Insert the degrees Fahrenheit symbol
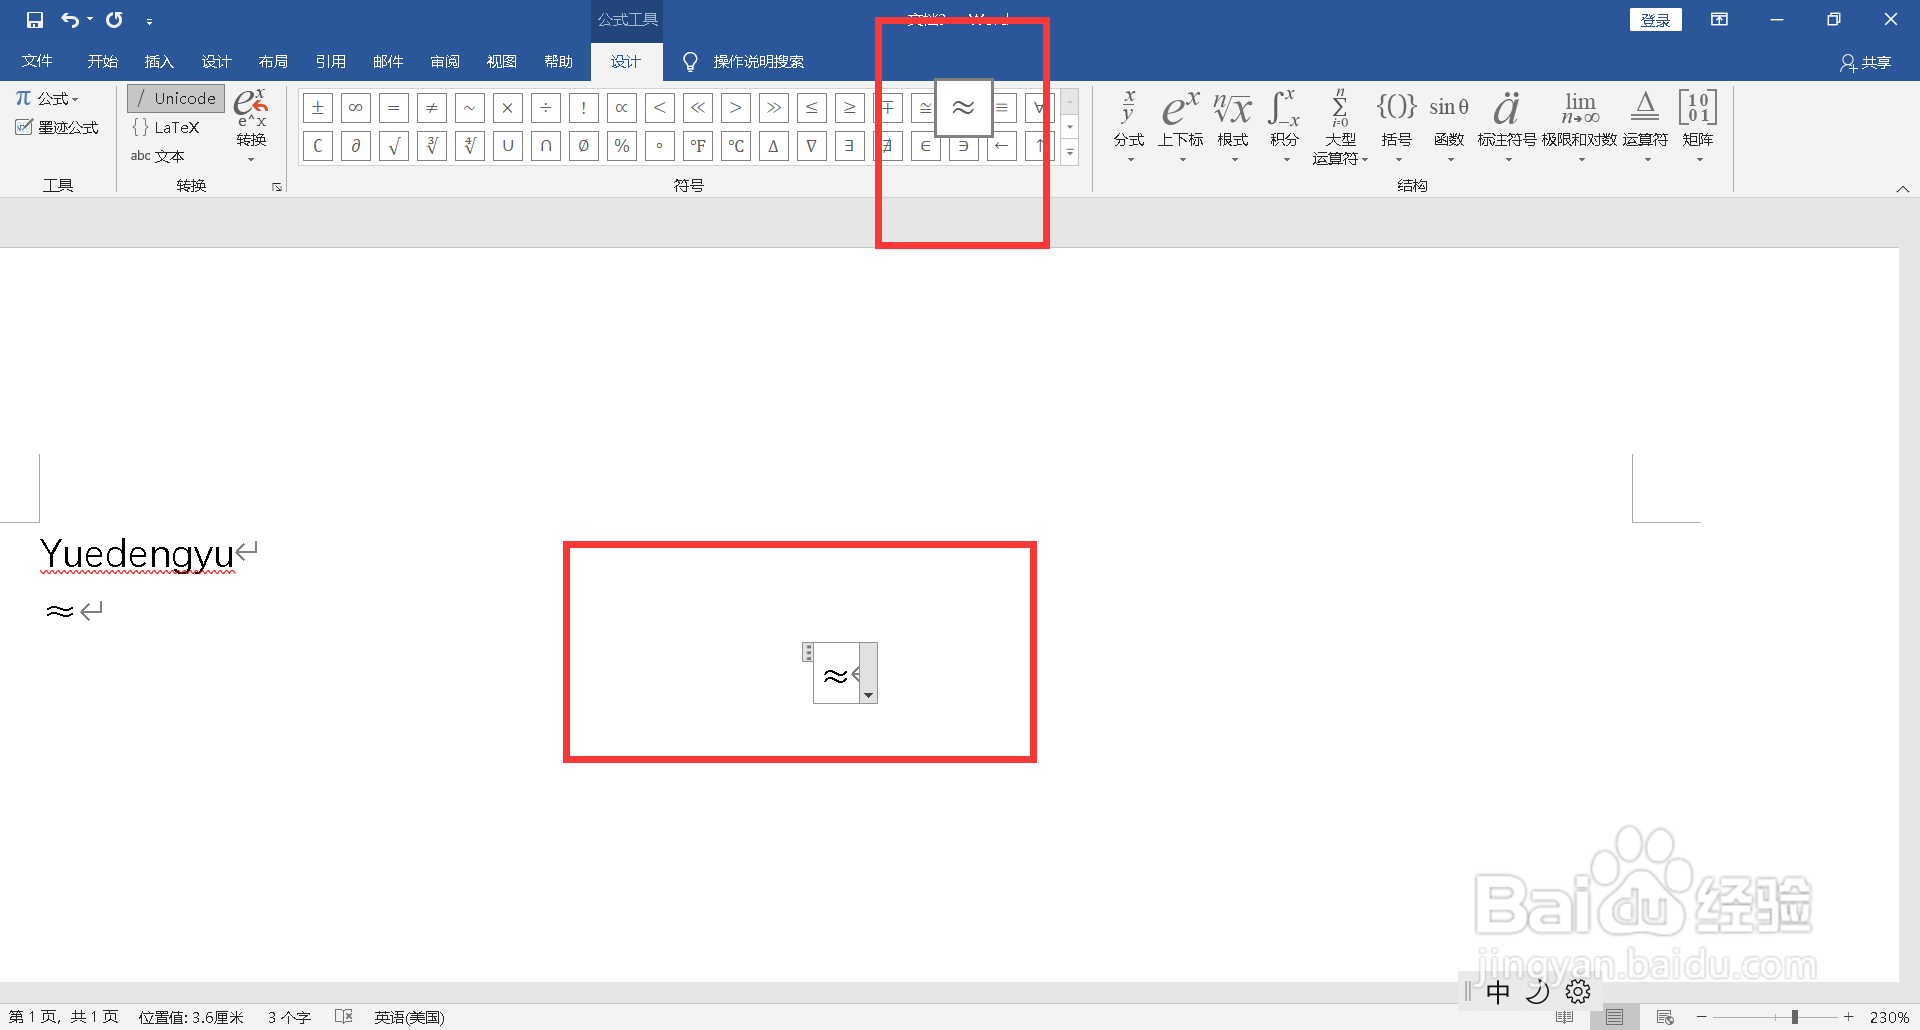Viewport: 1920px width, 1030px height. 697,146
